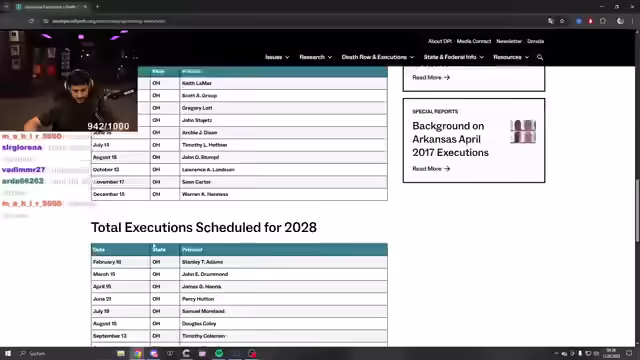Click the translate page icon in address bar
Viewport: 640px width, 360px height.
tap(551, 21)
